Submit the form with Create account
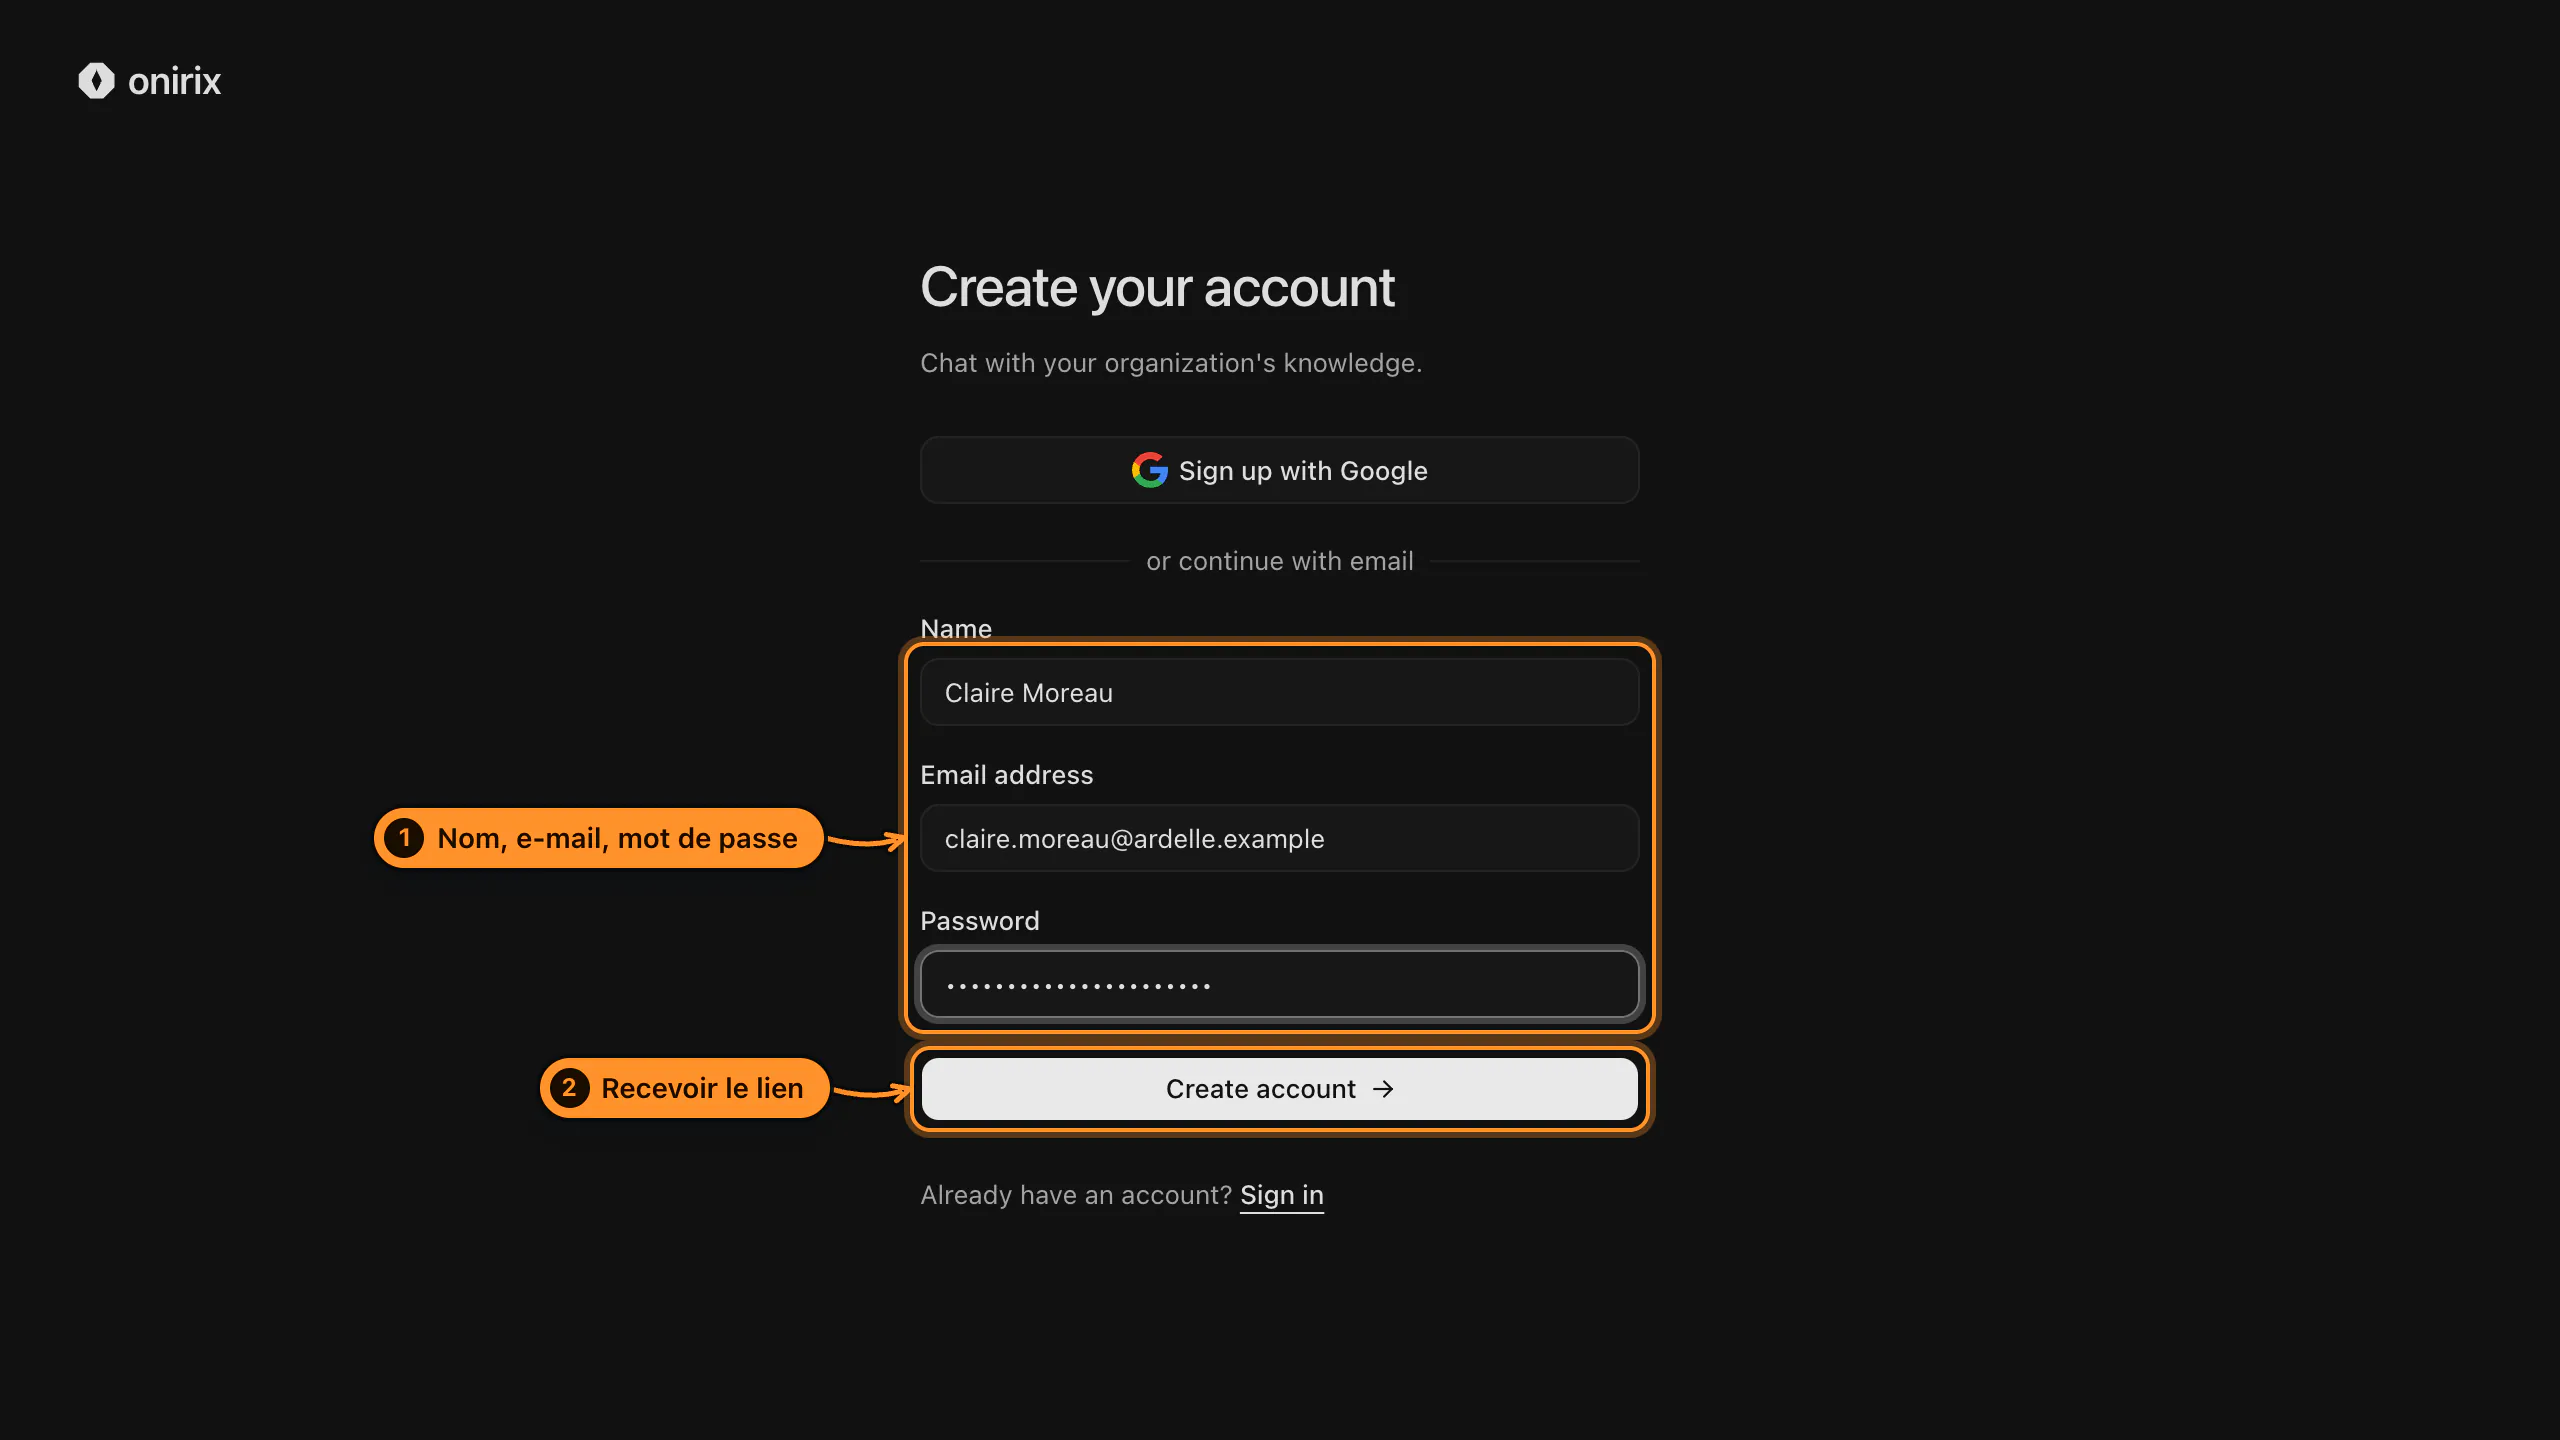 tap(1279, 1088)
